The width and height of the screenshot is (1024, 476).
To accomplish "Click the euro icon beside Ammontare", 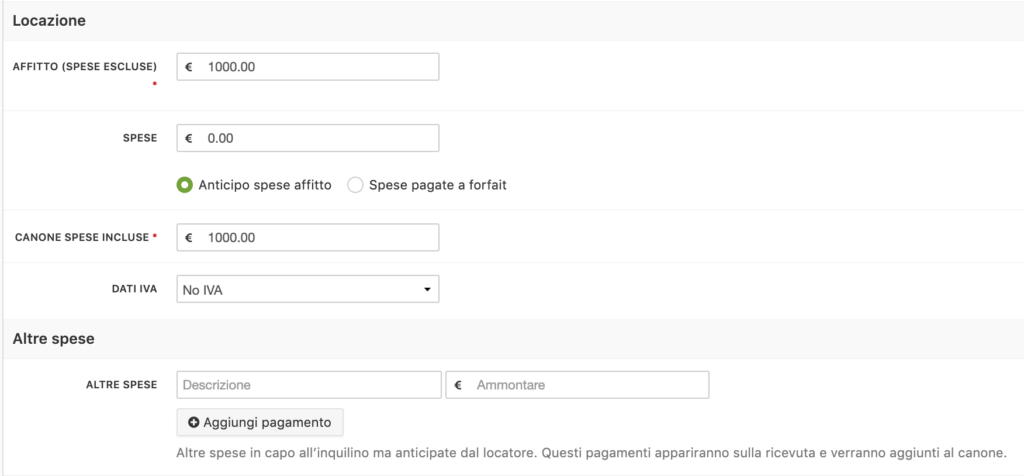I will click(x=458, y=385).
